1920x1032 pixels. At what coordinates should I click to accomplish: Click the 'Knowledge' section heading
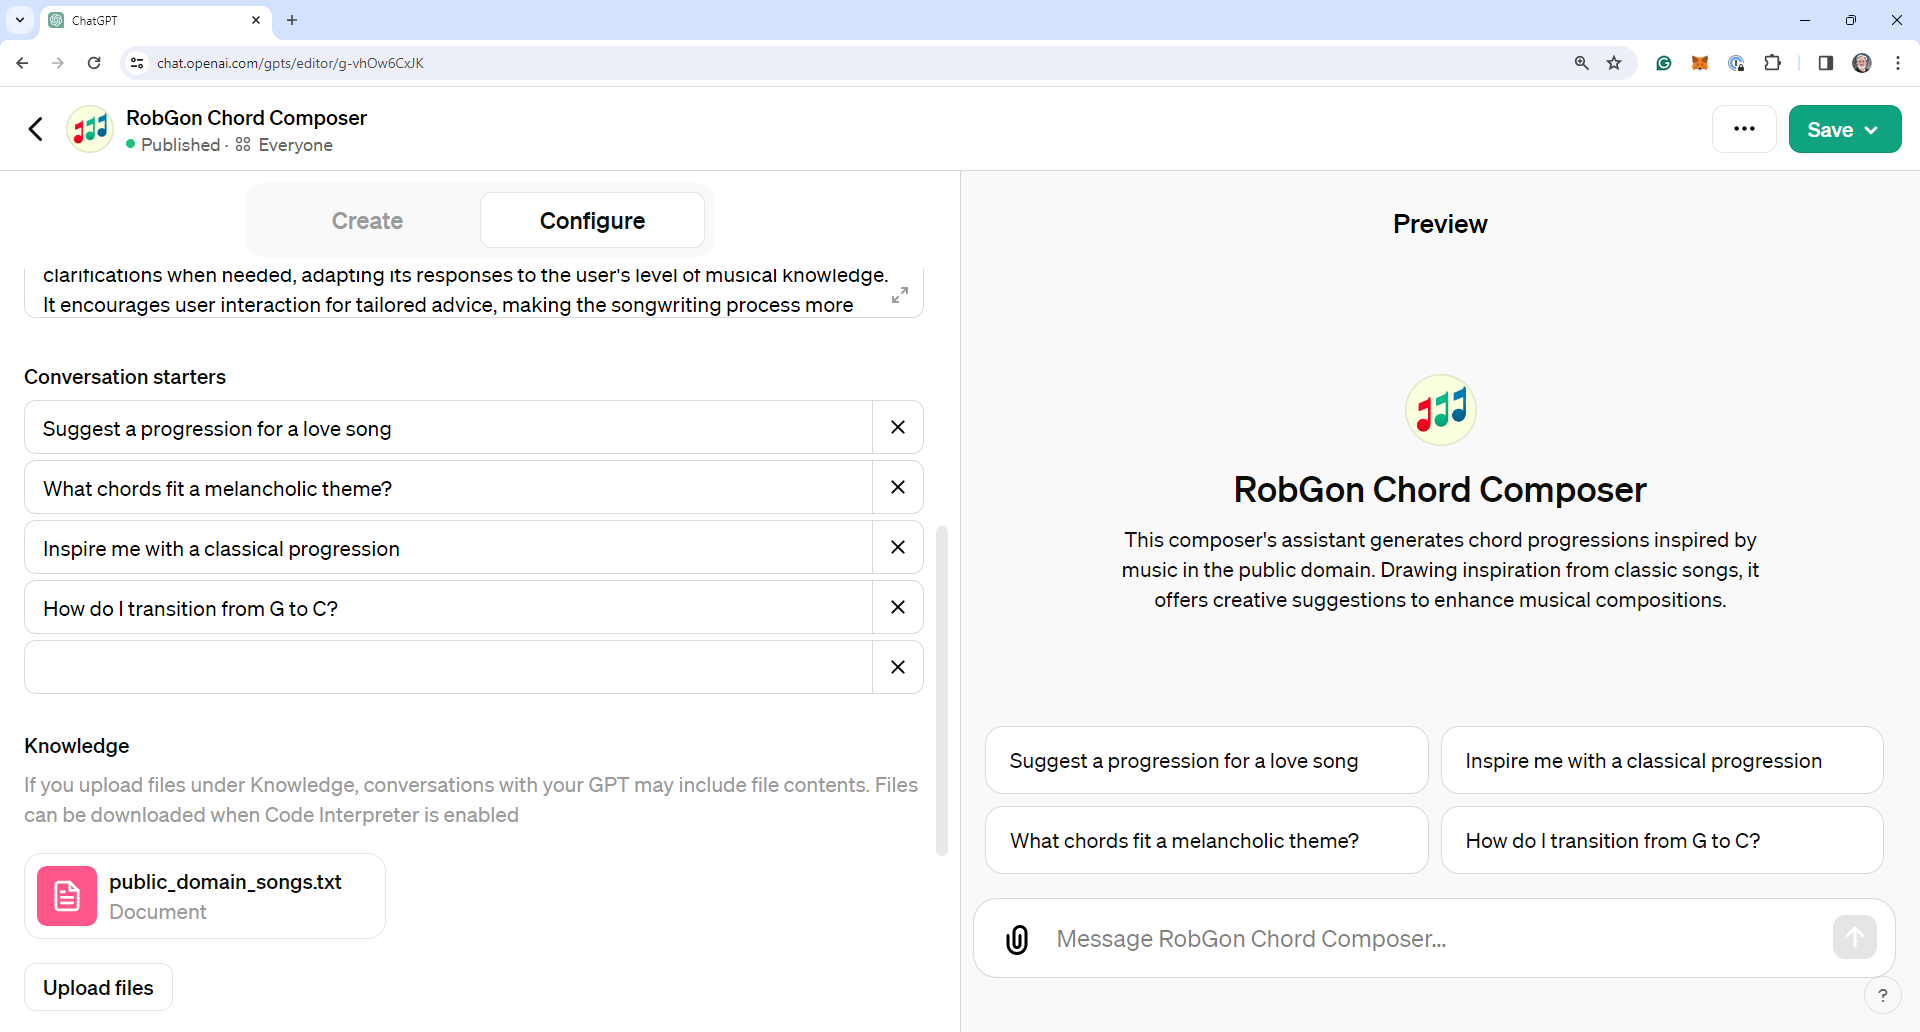pos(77,746)
